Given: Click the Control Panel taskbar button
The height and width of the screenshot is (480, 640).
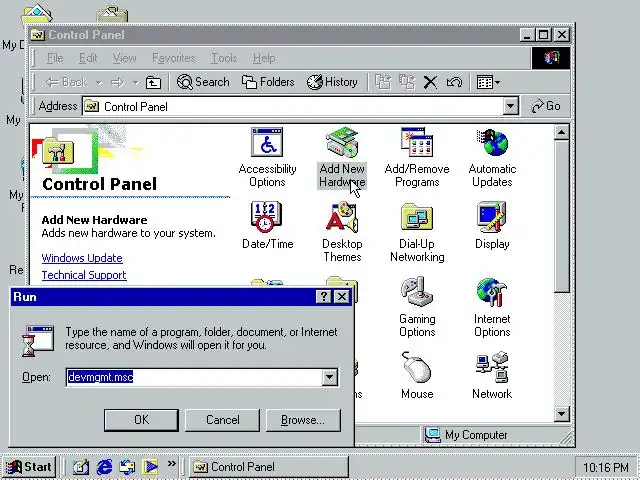Looking at the screenshot, I should (x=269, y=467).
